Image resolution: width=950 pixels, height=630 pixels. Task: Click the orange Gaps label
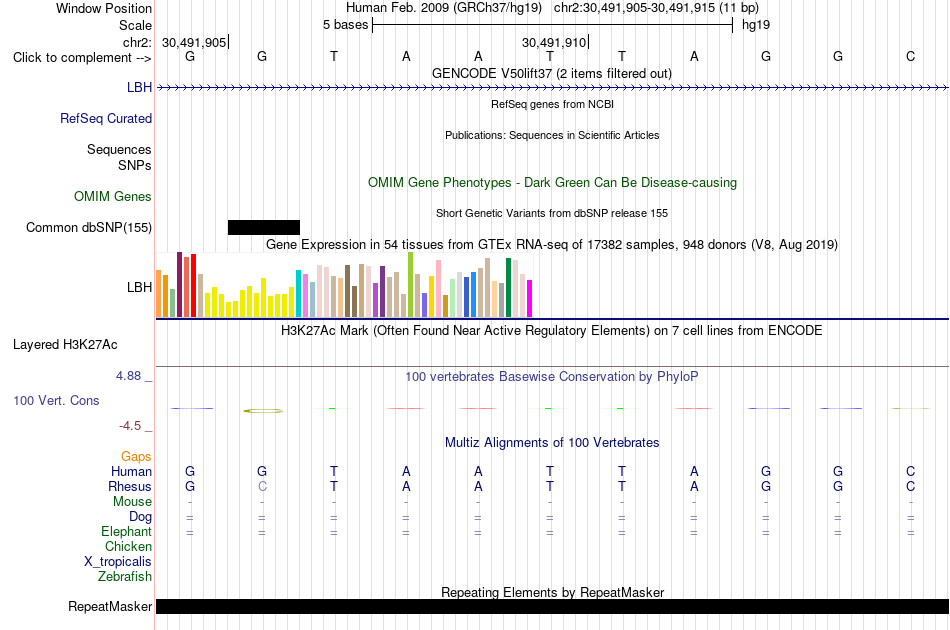click(x=136, y=456)
